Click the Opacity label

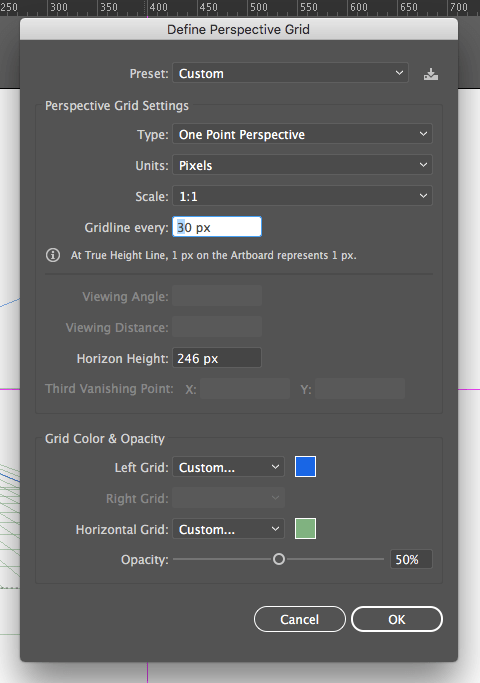[x=145, y=560]
